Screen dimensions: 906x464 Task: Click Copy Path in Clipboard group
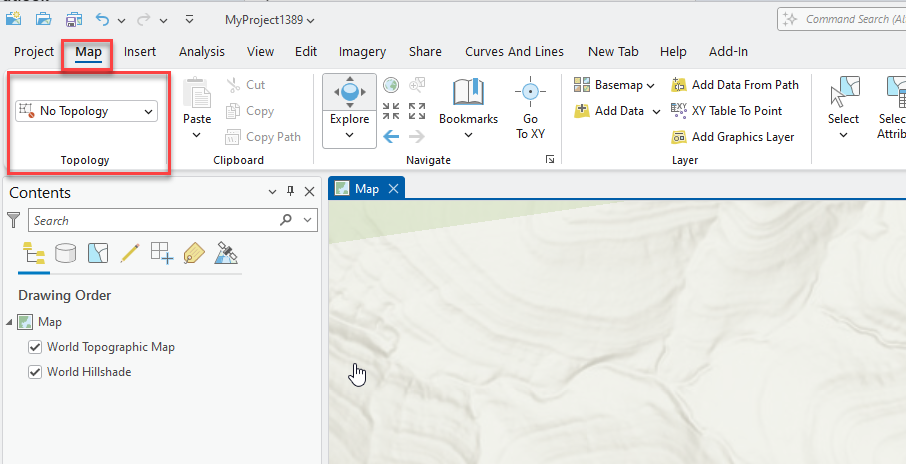(263, 137)
